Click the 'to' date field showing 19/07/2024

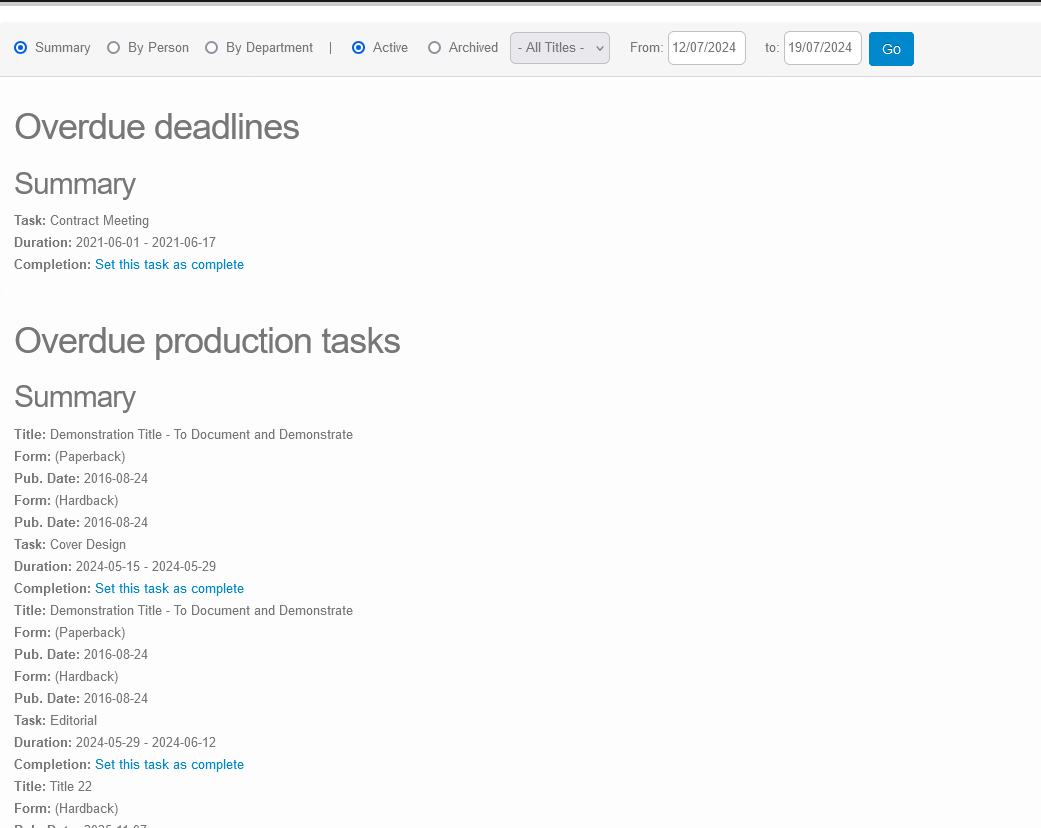coord(822,48)
